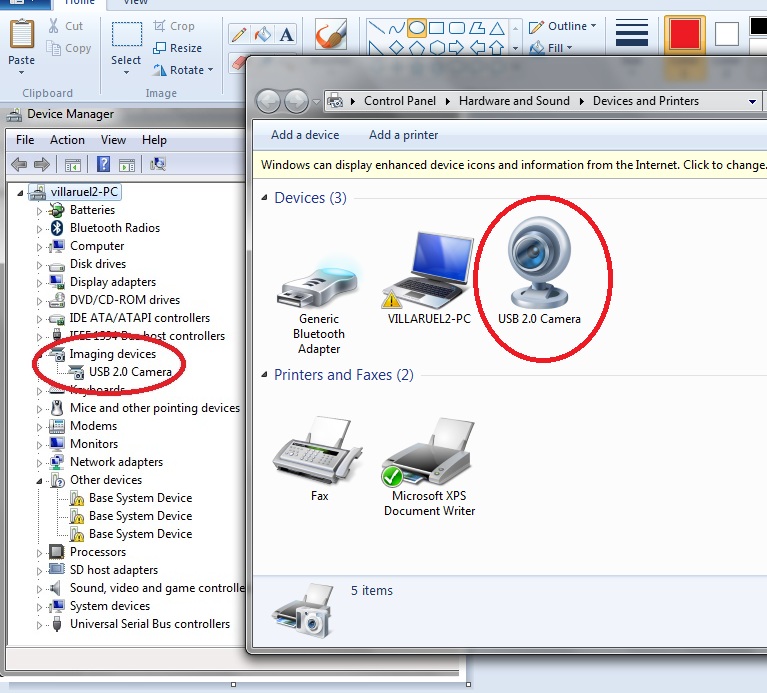Select USB 2.0 Camera tree item
The width and height of the screenshot is (767, 693).
(x=130, y=372)
